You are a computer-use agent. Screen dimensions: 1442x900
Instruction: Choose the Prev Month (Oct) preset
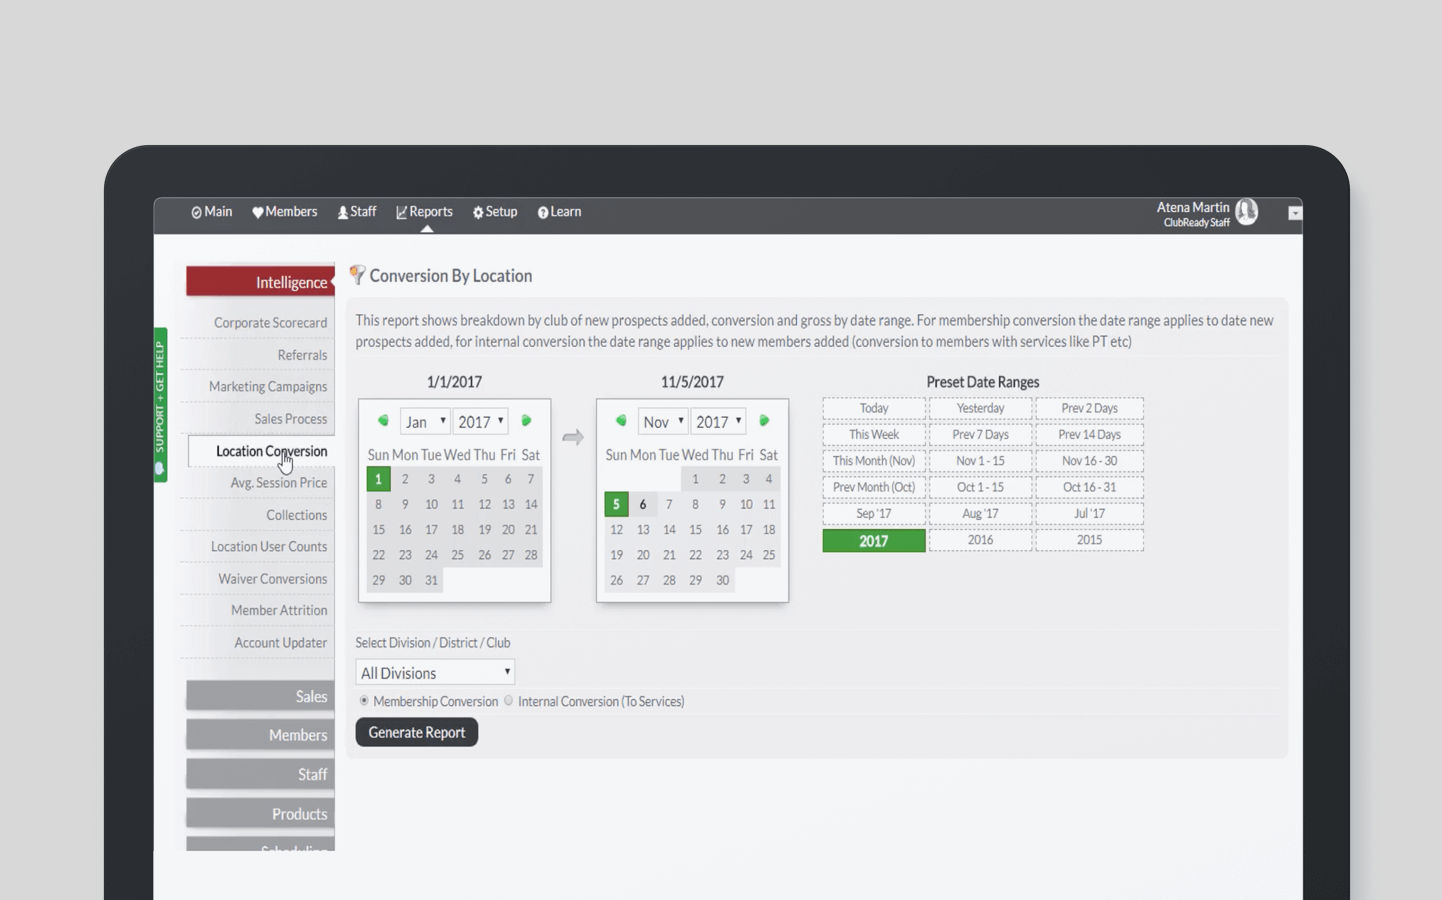click(x=874, y=487)
